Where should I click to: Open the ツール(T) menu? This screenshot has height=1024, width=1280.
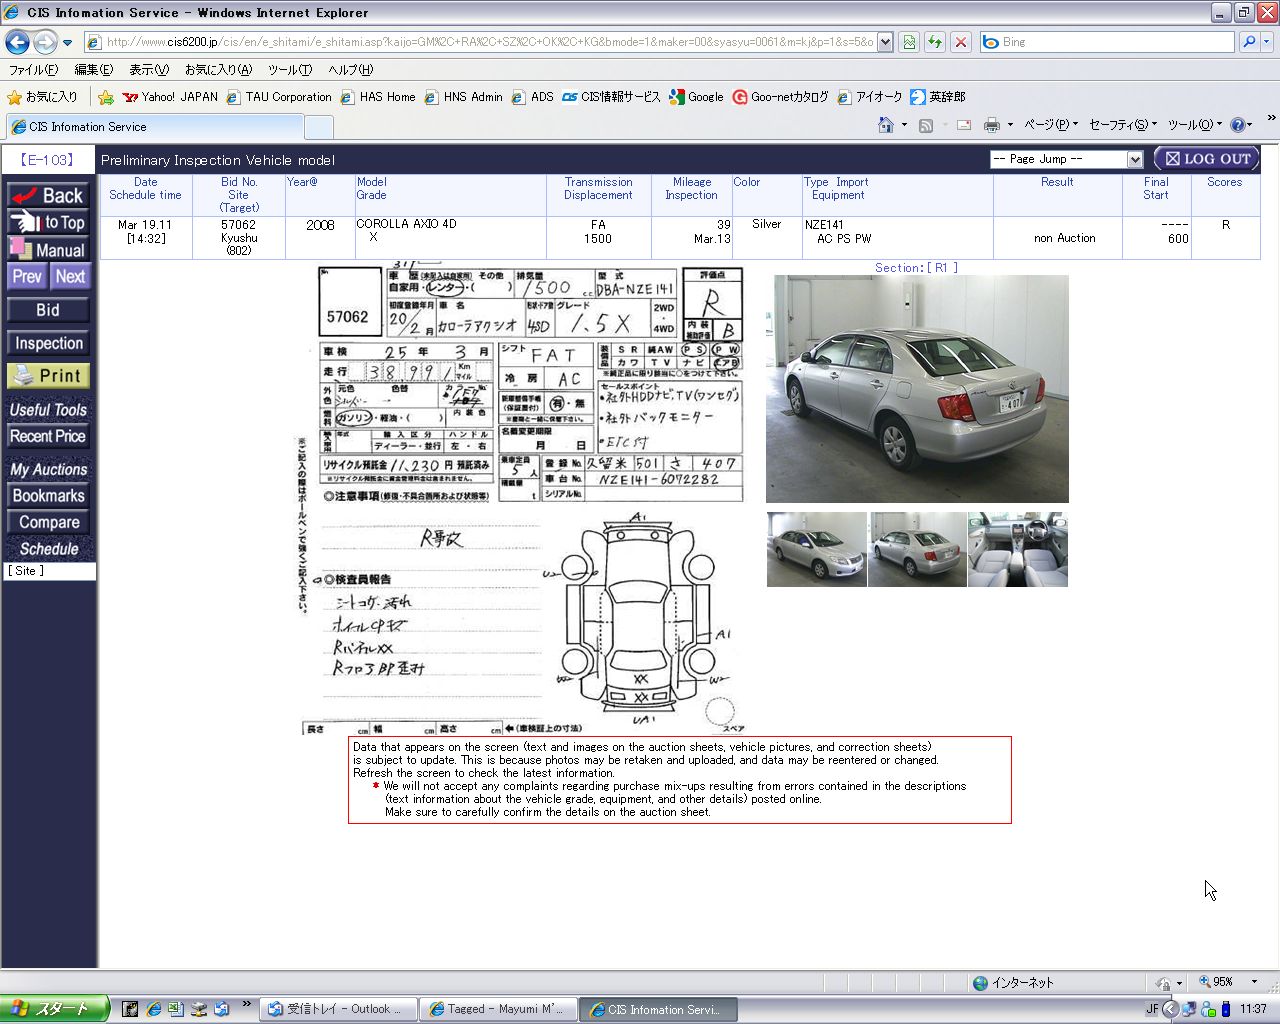pos(289,70)
